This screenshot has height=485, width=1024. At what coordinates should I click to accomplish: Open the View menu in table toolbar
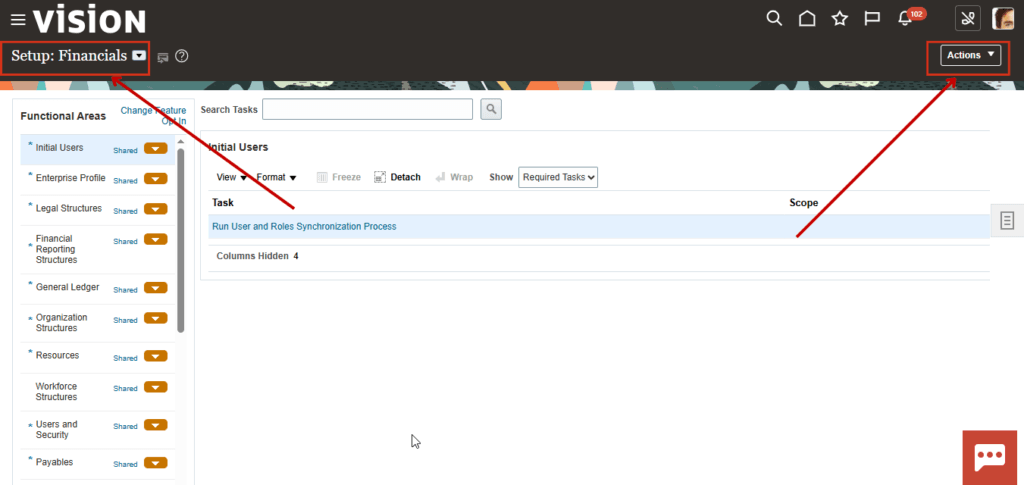point(231,177)
